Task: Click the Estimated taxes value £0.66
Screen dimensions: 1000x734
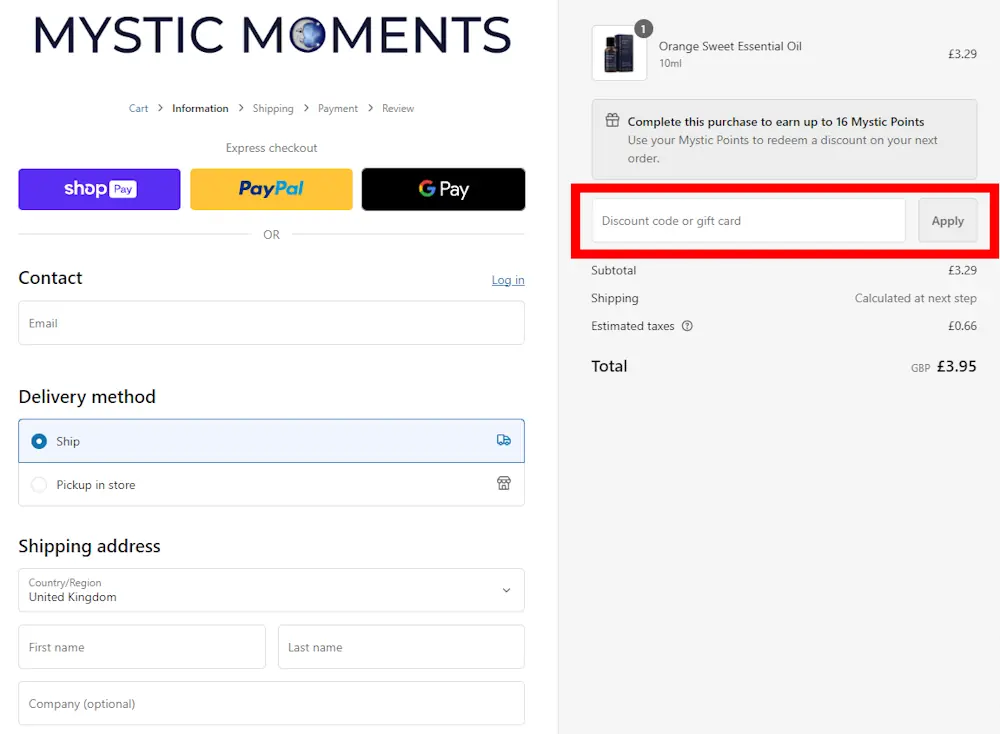Action: coord(962,326)
